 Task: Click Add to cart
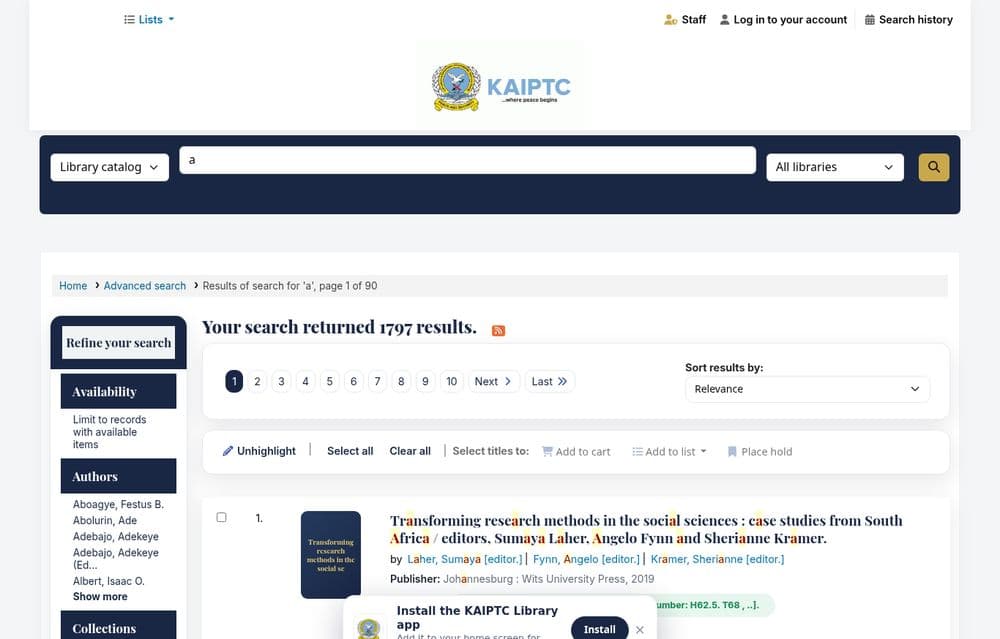pos(576,452)
